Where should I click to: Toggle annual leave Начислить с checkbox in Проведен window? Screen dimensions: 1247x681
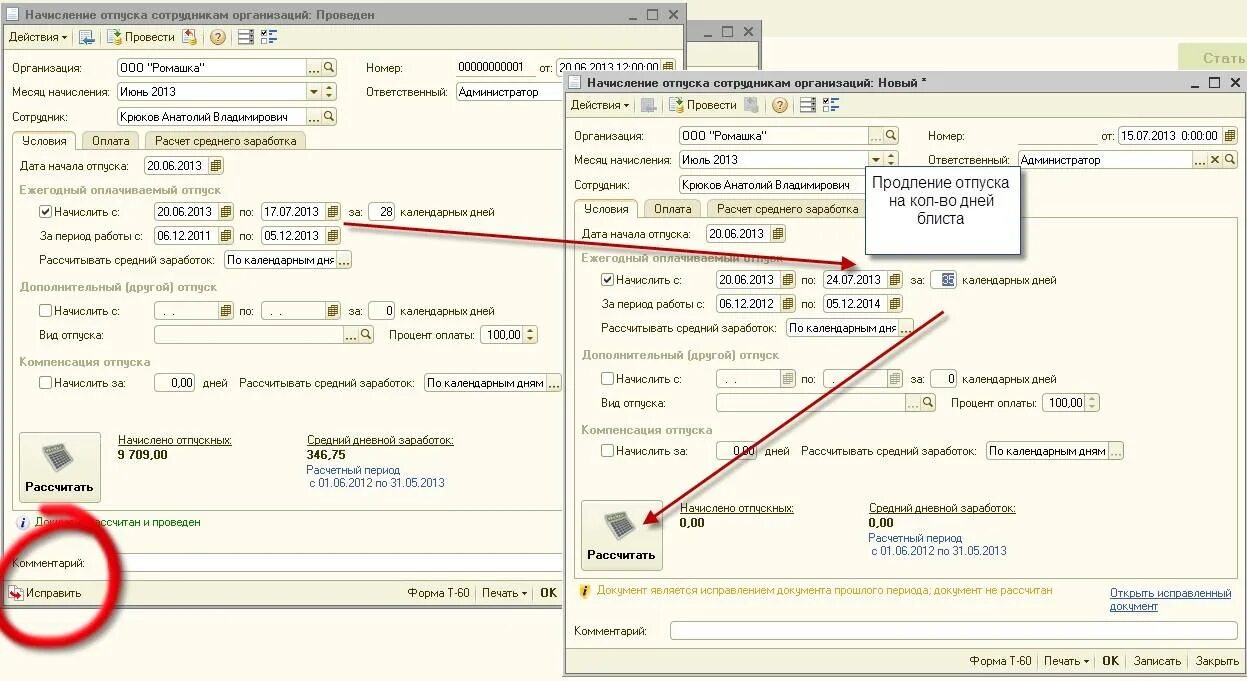click(x=45, y=212)
